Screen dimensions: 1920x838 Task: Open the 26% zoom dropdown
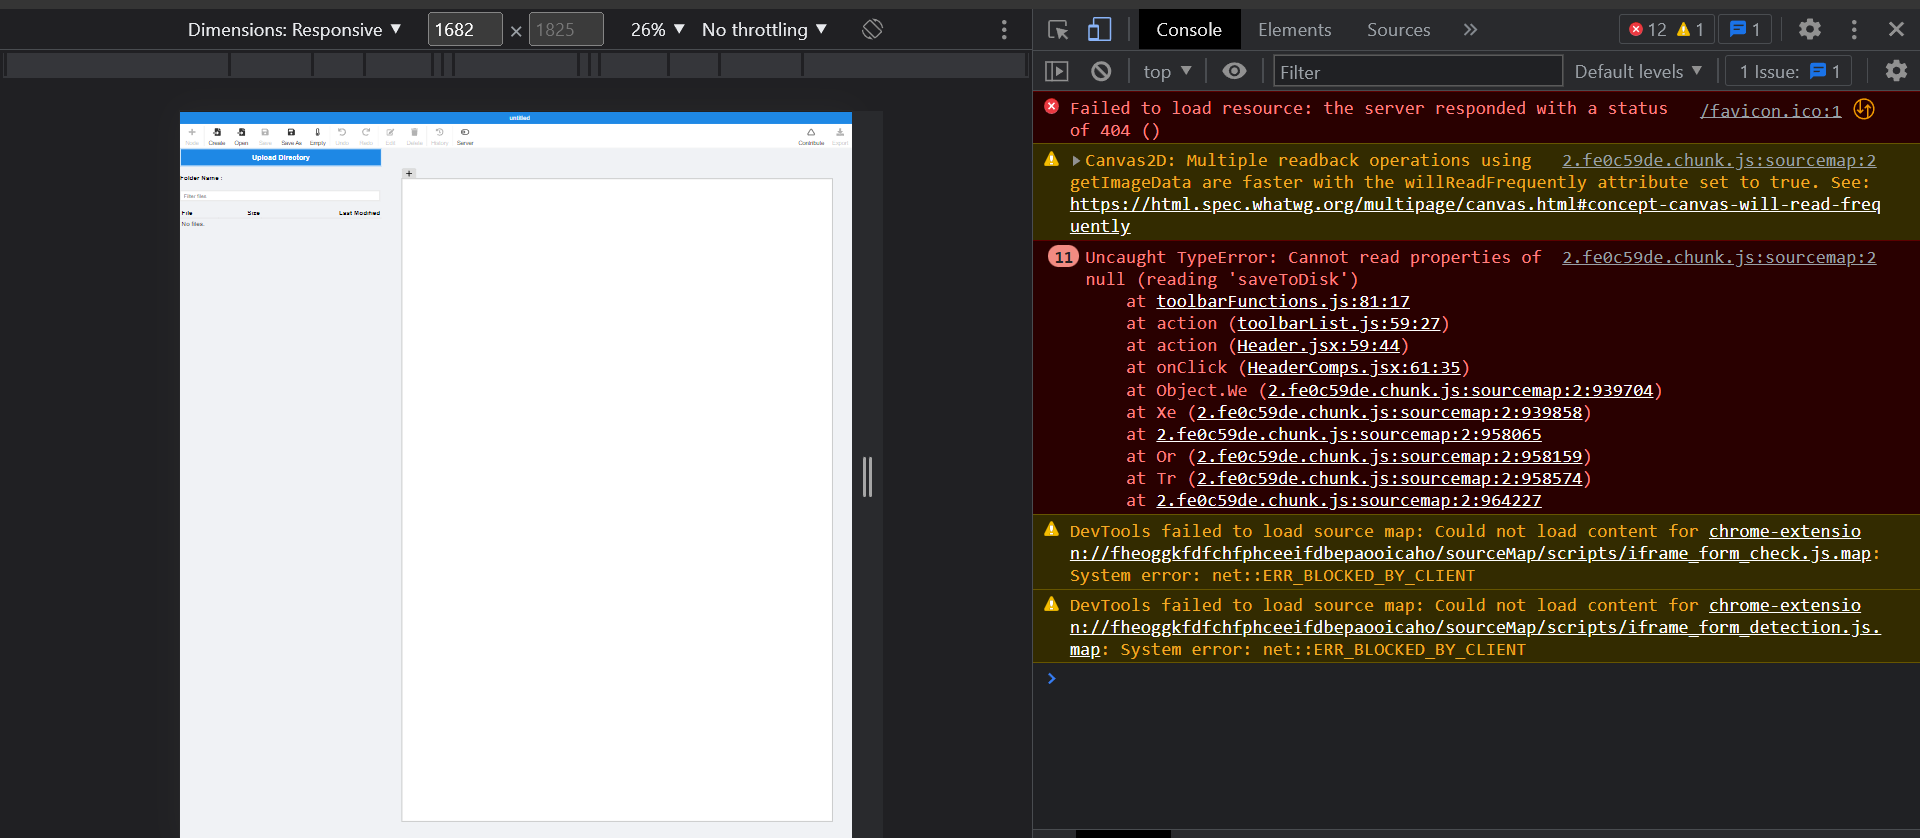pos(658,30)
